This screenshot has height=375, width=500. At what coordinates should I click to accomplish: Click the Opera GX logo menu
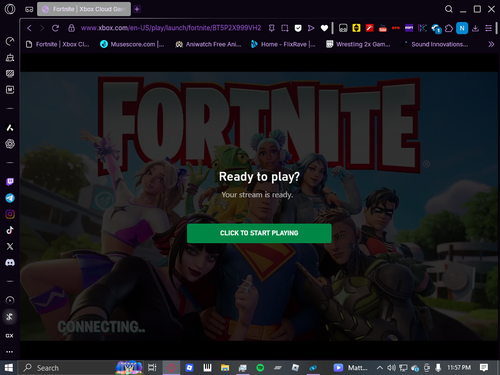pyautogui.click(x=10, y=9)
